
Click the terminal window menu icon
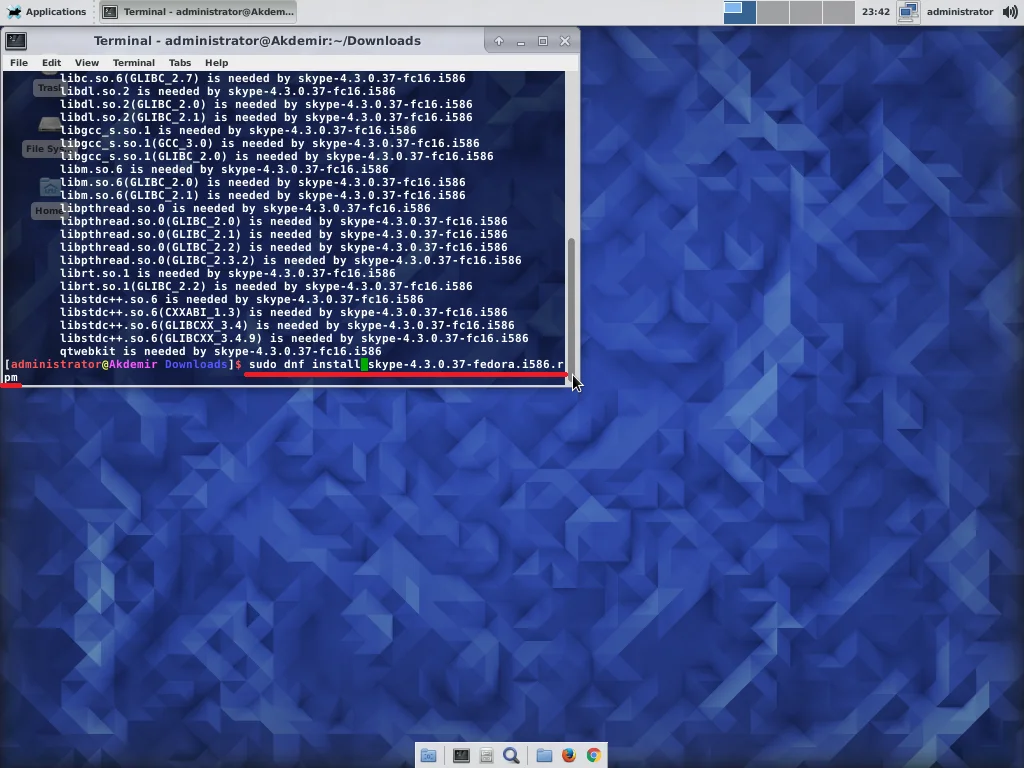pyautogui.click(x=16, y=40)
